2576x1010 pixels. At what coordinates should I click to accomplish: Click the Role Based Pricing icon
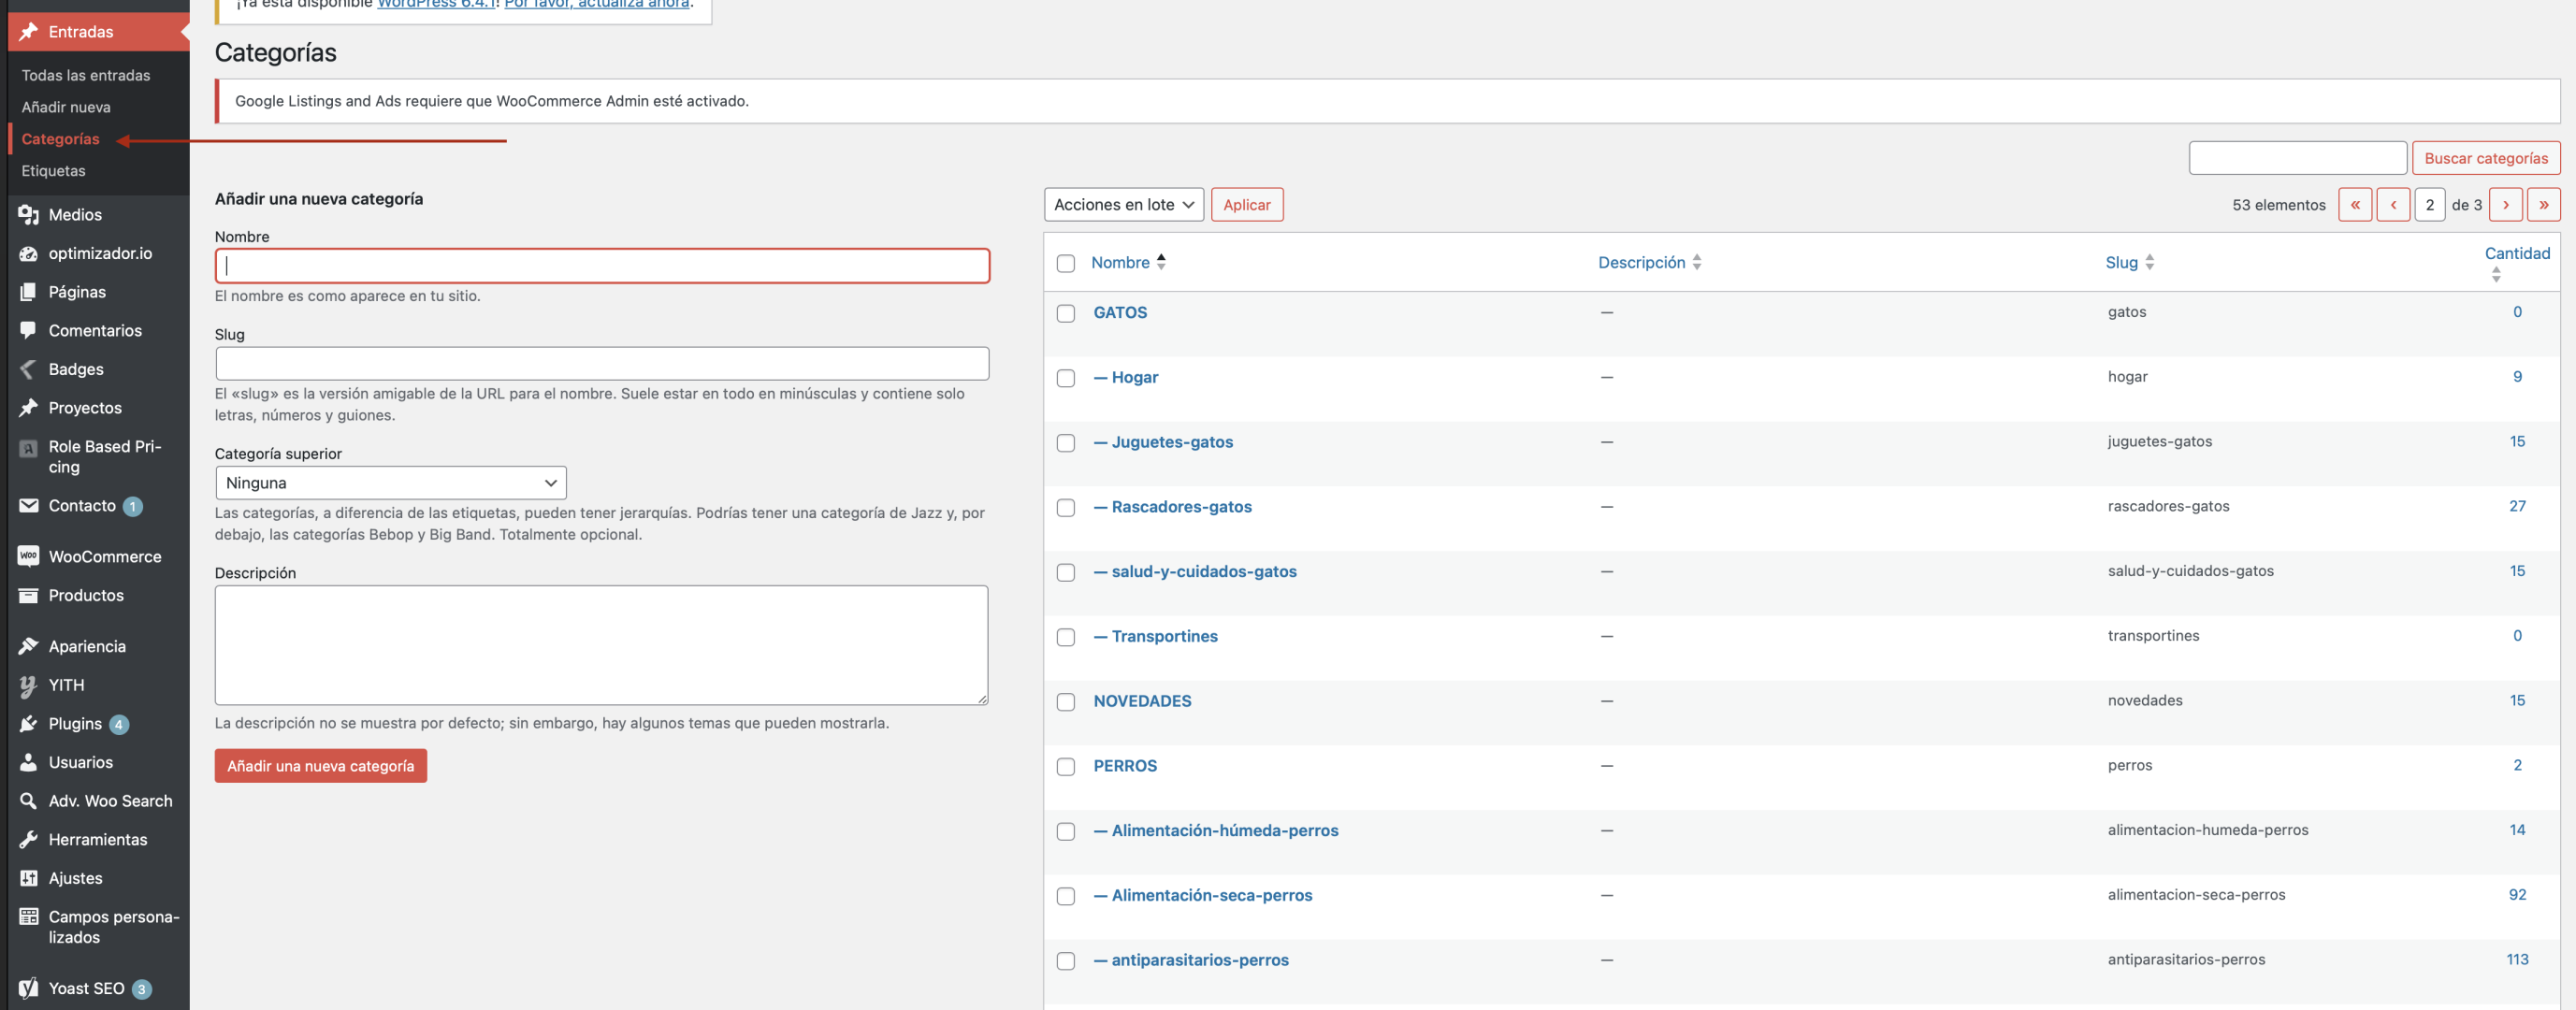click(x=28, y=448)
